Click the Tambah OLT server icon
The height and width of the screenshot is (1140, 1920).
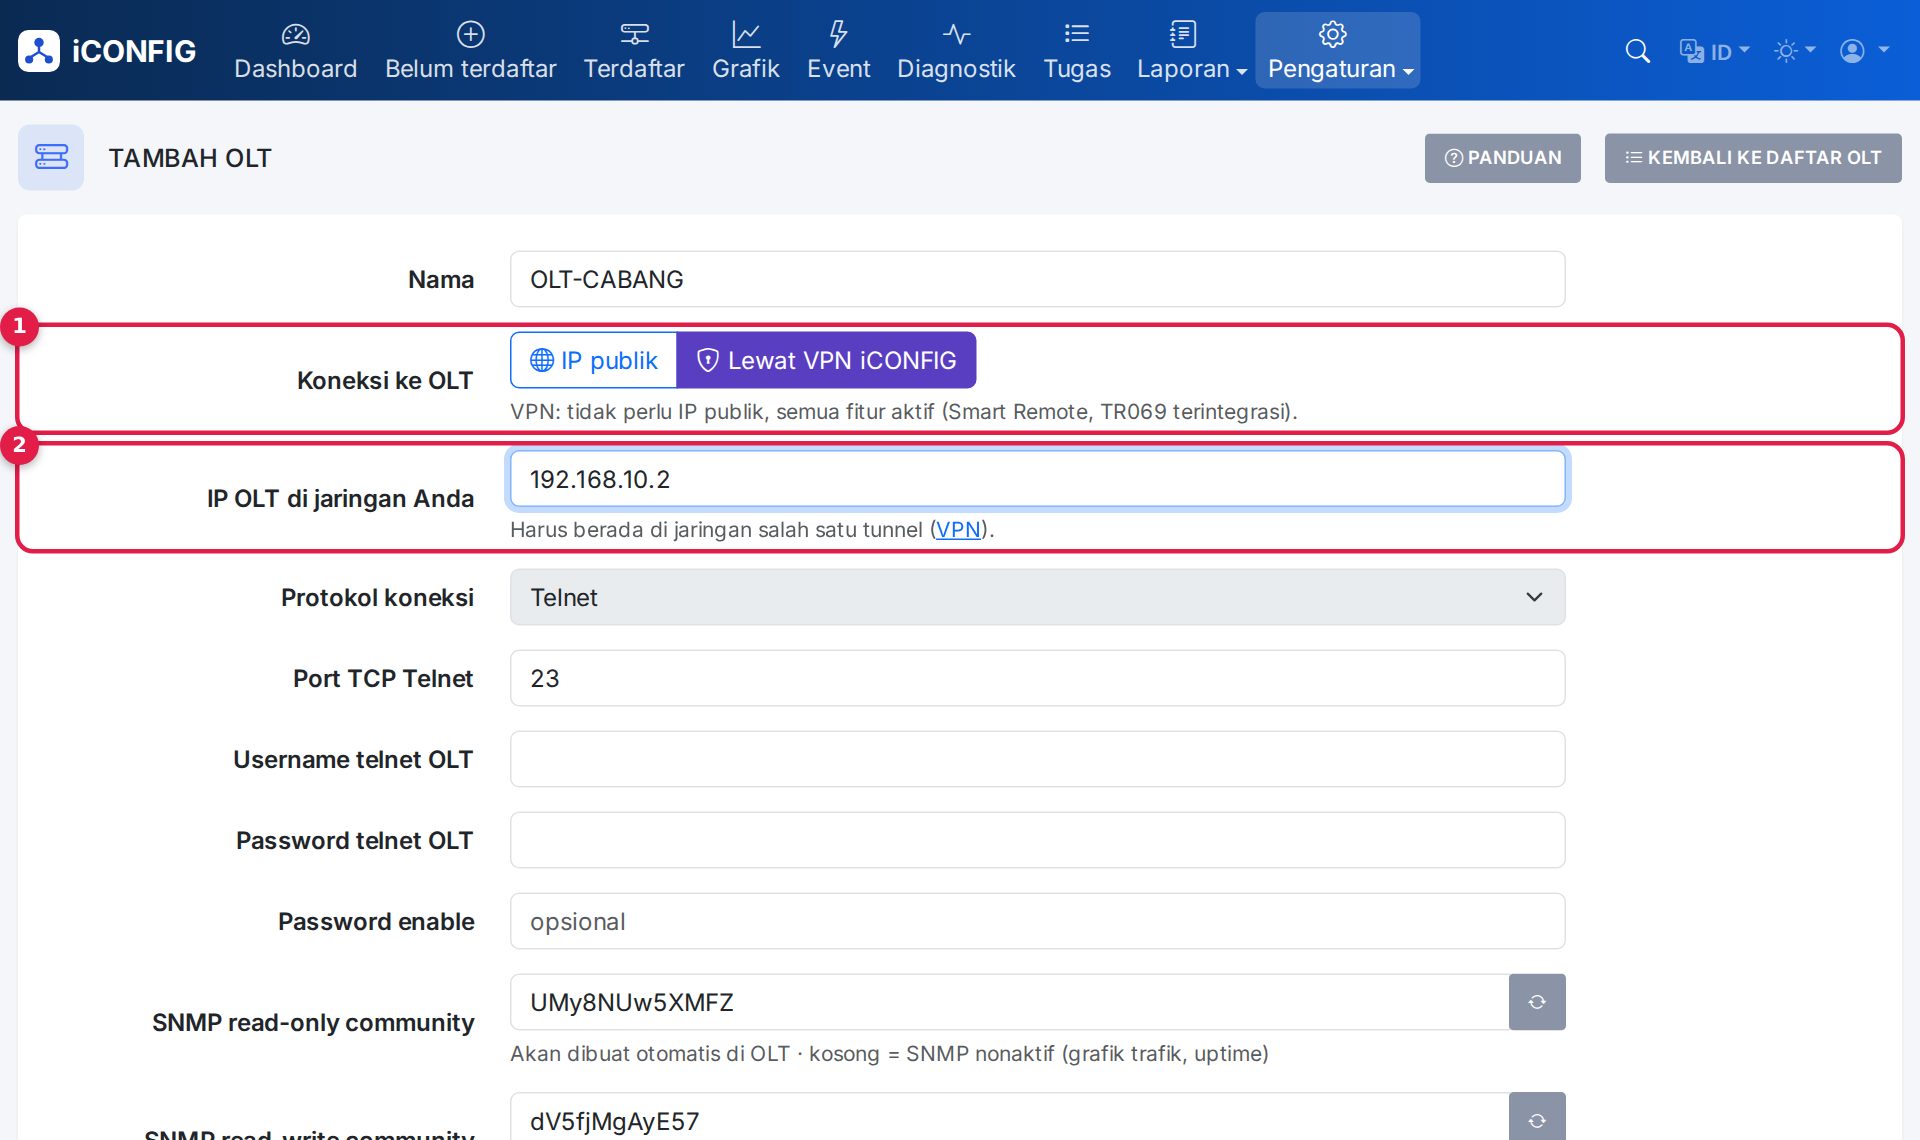tap(51, 158)
